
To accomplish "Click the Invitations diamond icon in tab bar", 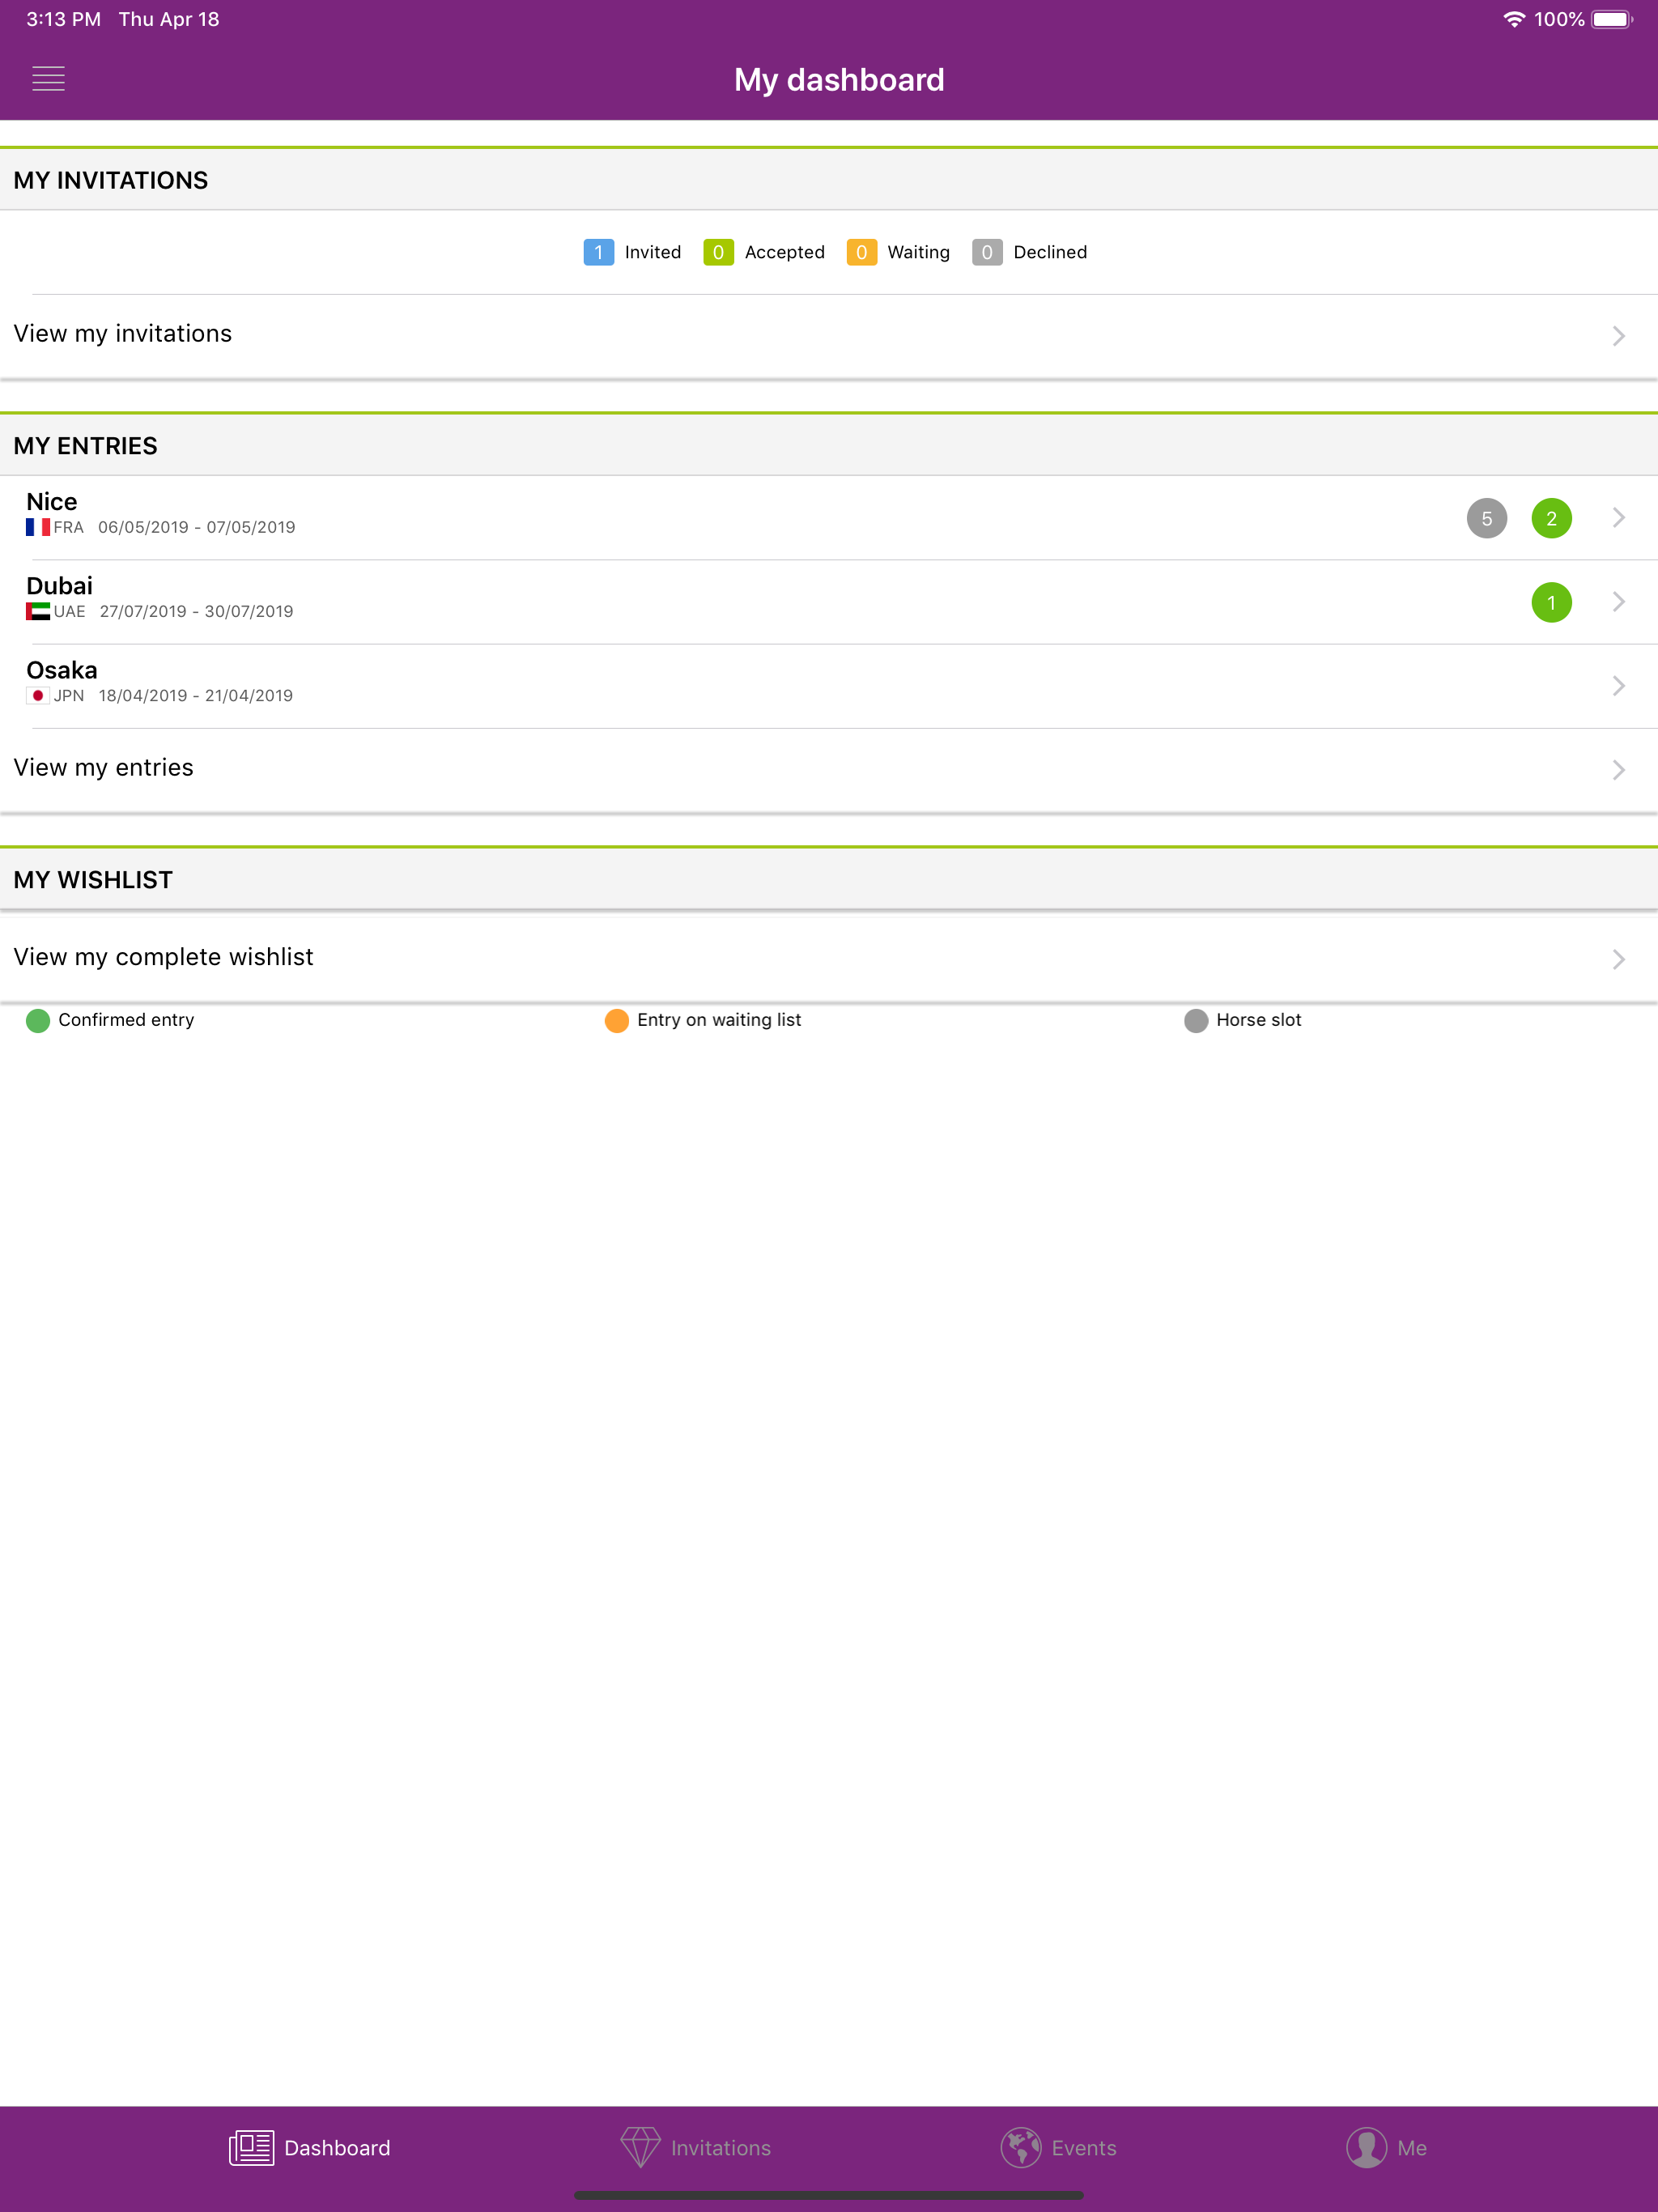I will tap(640, 2147).
